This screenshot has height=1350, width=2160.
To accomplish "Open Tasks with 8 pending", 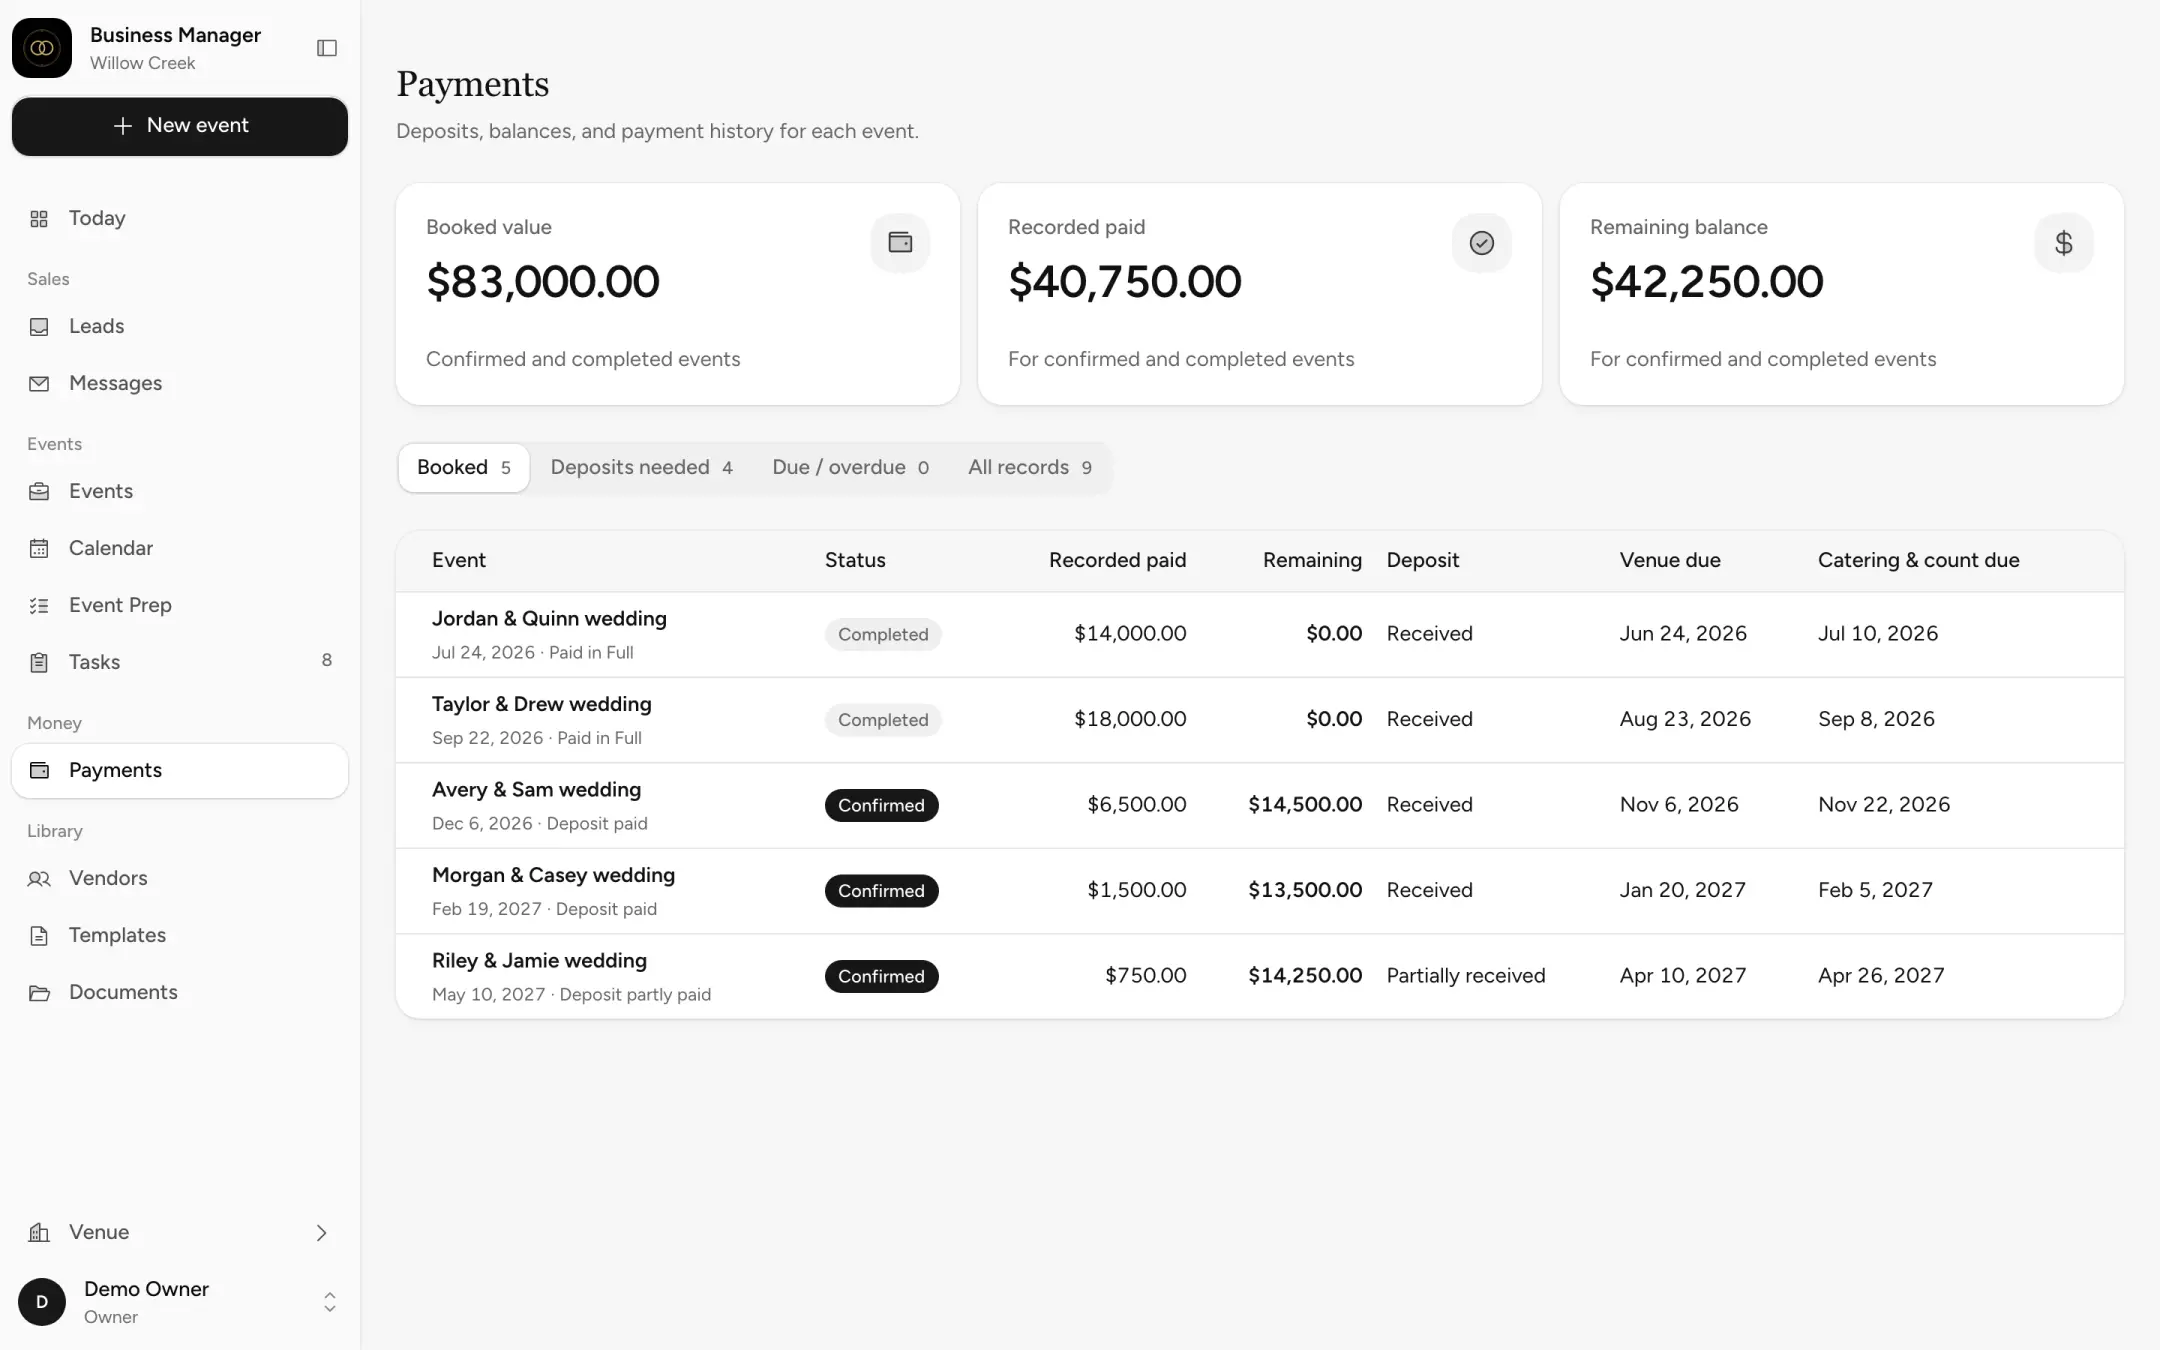I will pyautogui.click(x=180, y=663).
